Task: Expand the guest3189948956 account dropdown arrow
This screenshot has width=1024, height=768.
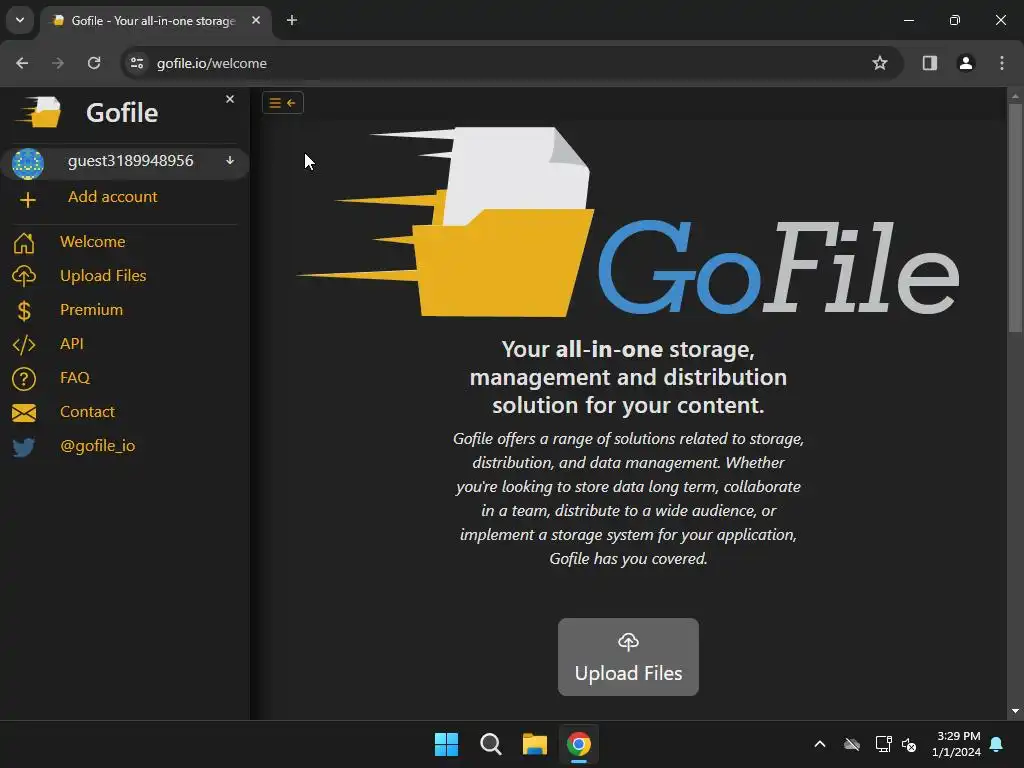Action: pyautogui.click(x=230, y=161)
